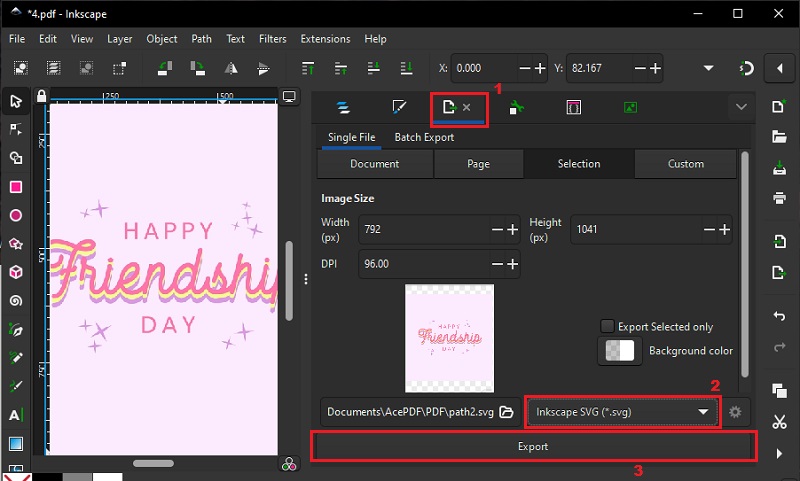Select the Shape Builder tool

pyautogui.click(x=16, y=158)
